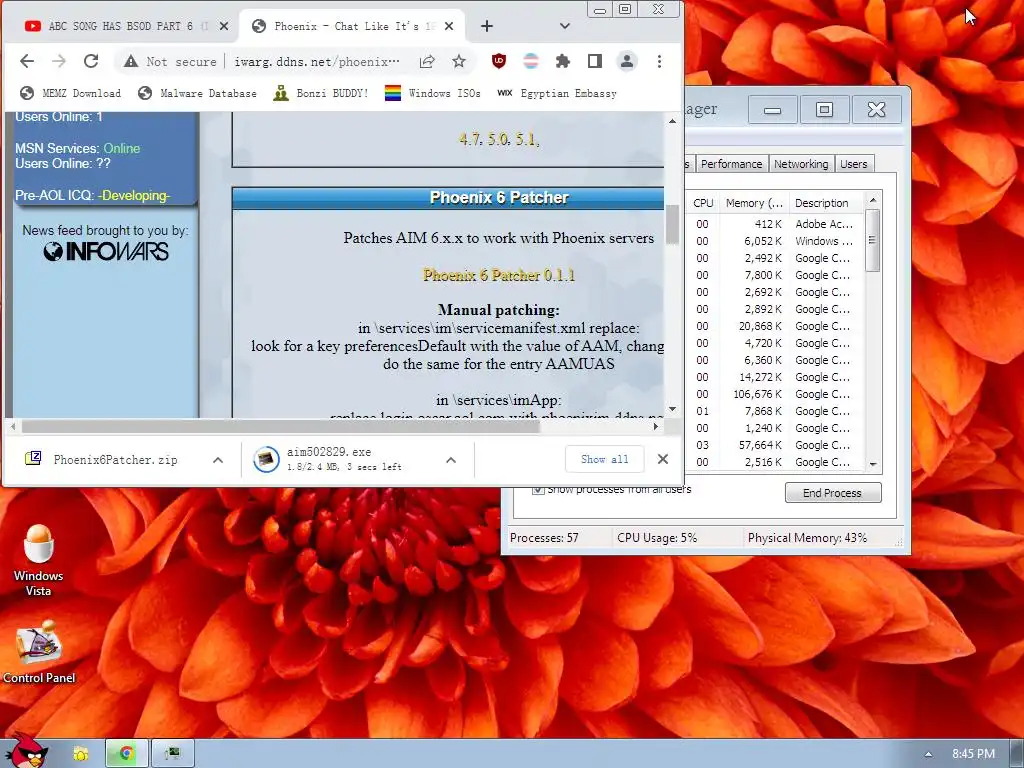Toggle the Chrome side panel icon
This screenshot has width=1024, height=768.
coord(594,61)
